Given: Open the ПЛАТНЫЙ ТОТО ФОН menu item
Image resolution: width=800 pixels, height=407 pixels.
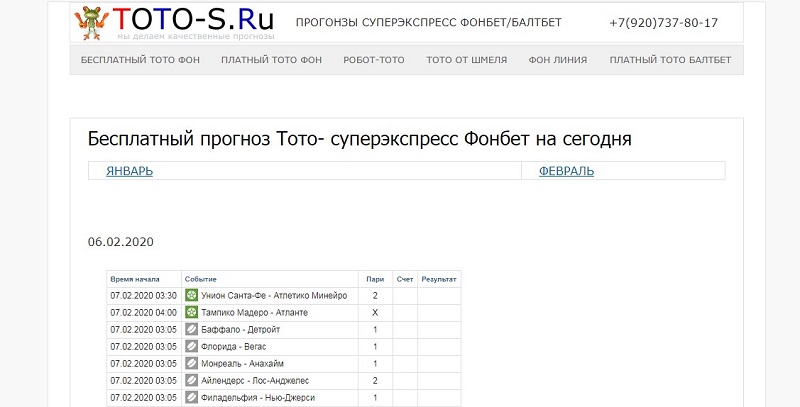Looking at the screenshot, I should pyautogui.click(x=271, y=60).
